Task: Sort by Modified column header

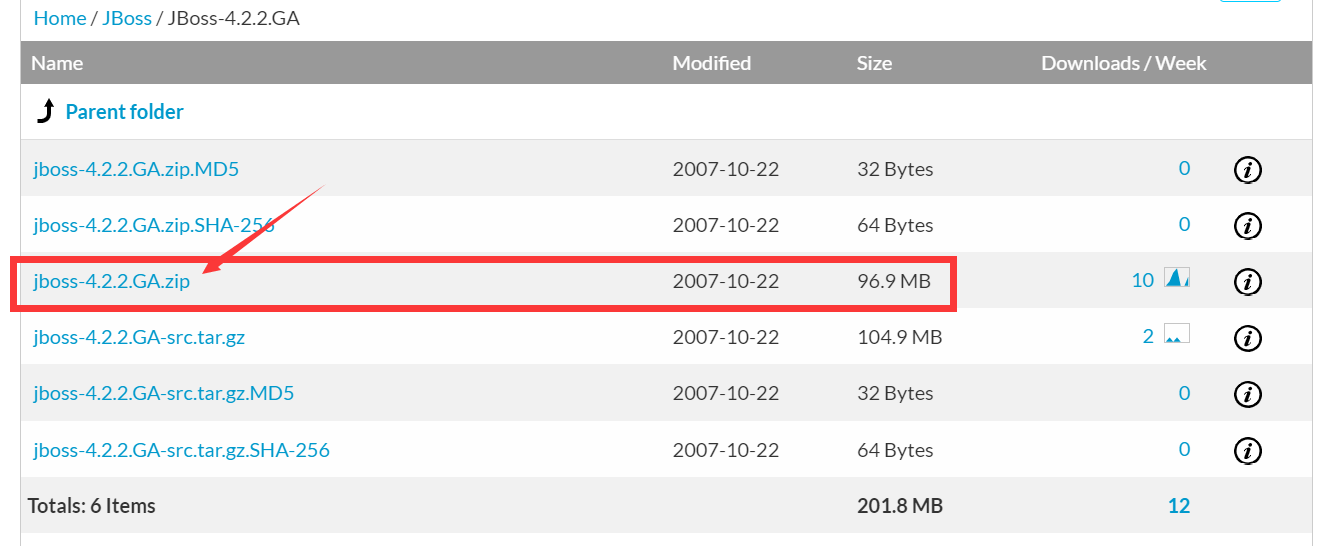Action: coord(711,63)
